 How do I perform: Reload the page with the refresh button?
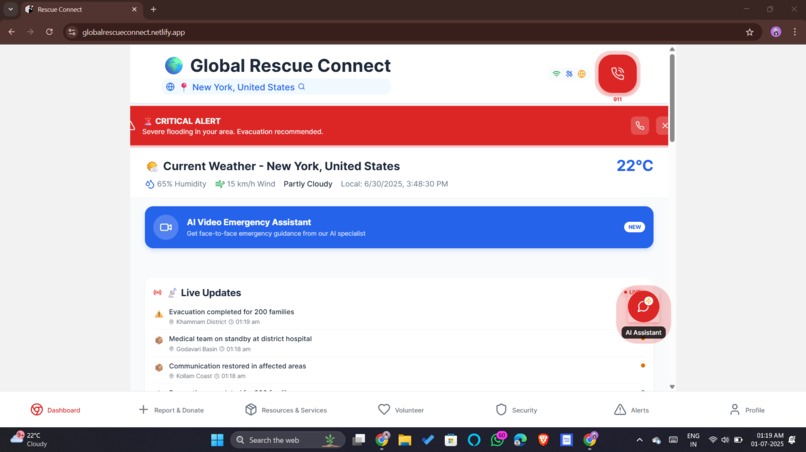(49, 32)
